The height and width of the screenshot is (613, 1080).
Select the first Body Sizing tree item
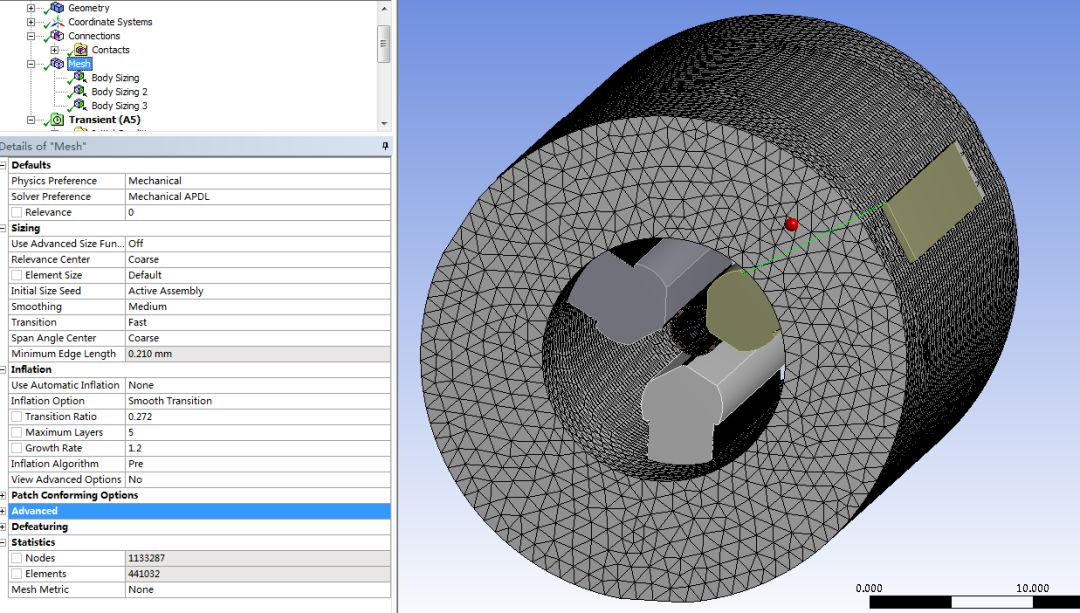click(x=115, y=78)
